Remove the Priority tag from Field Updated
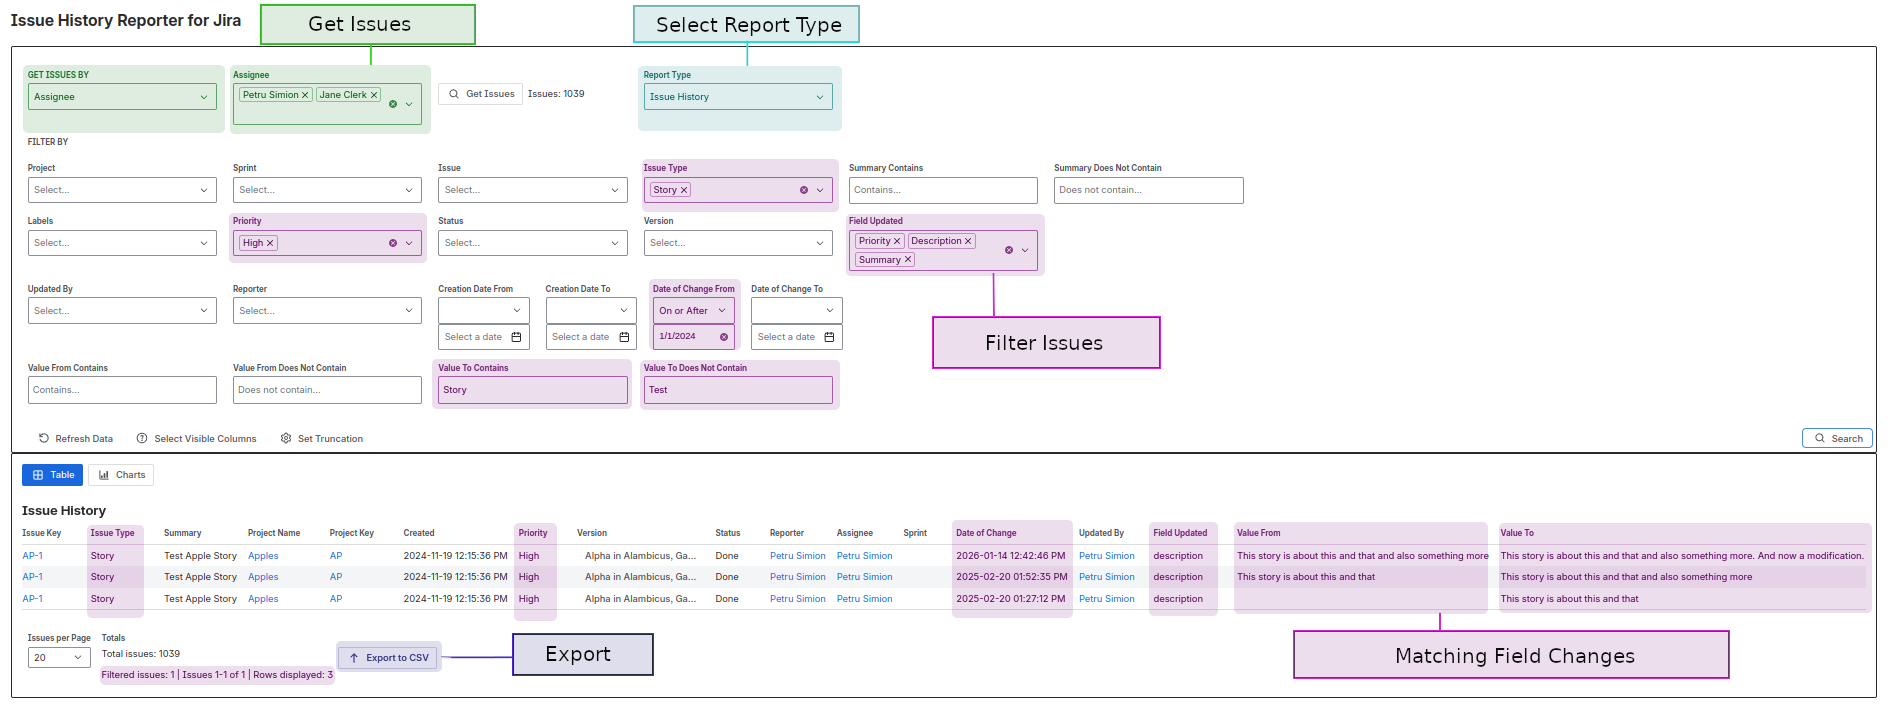Viewport: 1892px width, 722px height. [x=897, y=241]
